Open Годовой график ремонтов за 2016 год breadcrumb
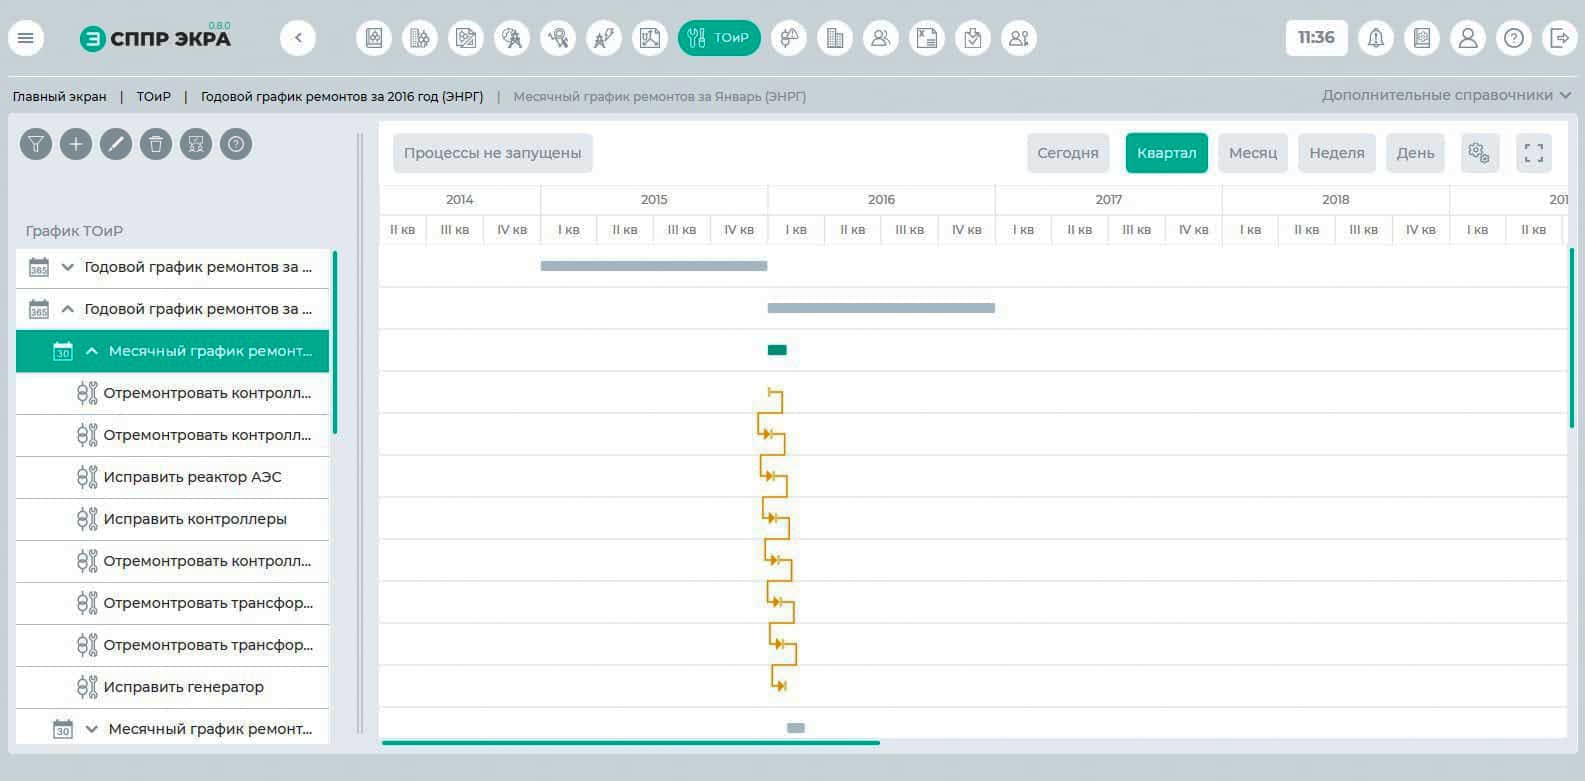The height and width of the screenshot is (781, 1585). [342, 97]
